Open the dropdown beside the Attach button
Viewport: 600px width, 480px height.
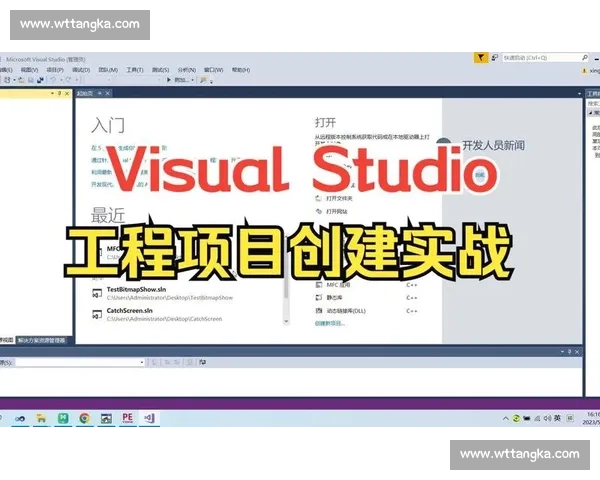pyautogui.click(x=192, y=80)
